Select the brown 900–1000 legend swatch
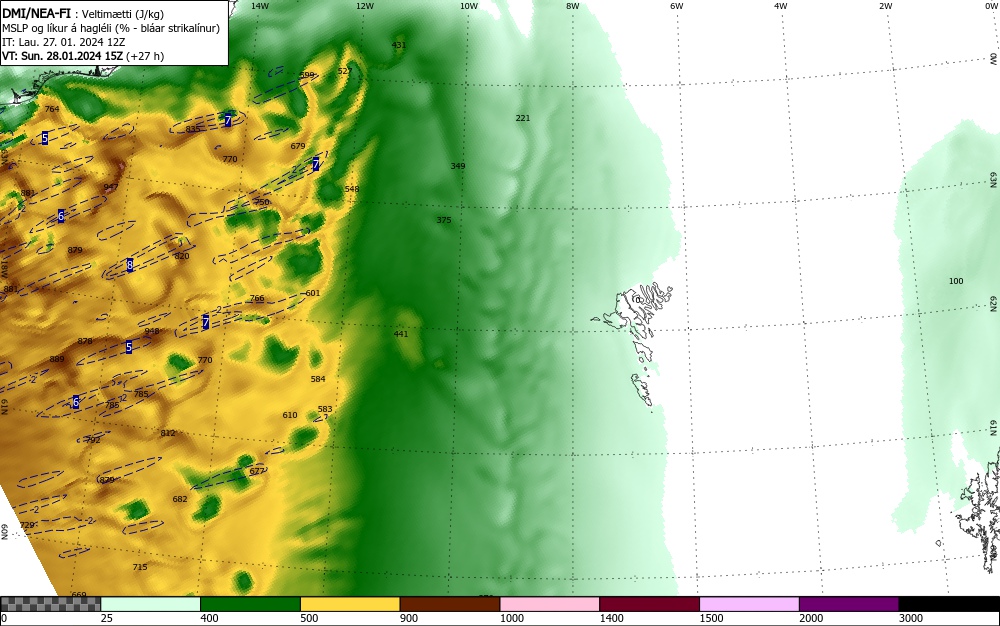Screen dimensions: 1000x626 click(450, 604)
